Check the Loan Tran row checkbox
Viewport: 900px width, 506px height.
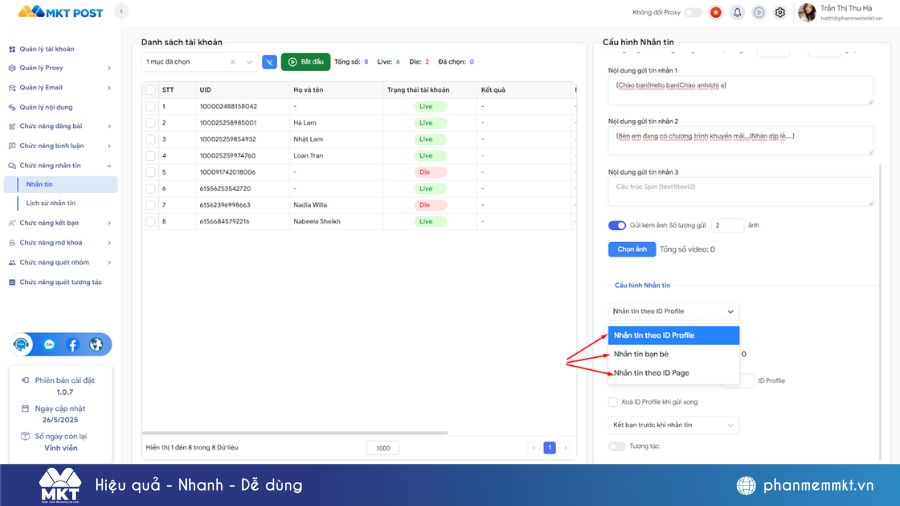click(x=150, y=155)
